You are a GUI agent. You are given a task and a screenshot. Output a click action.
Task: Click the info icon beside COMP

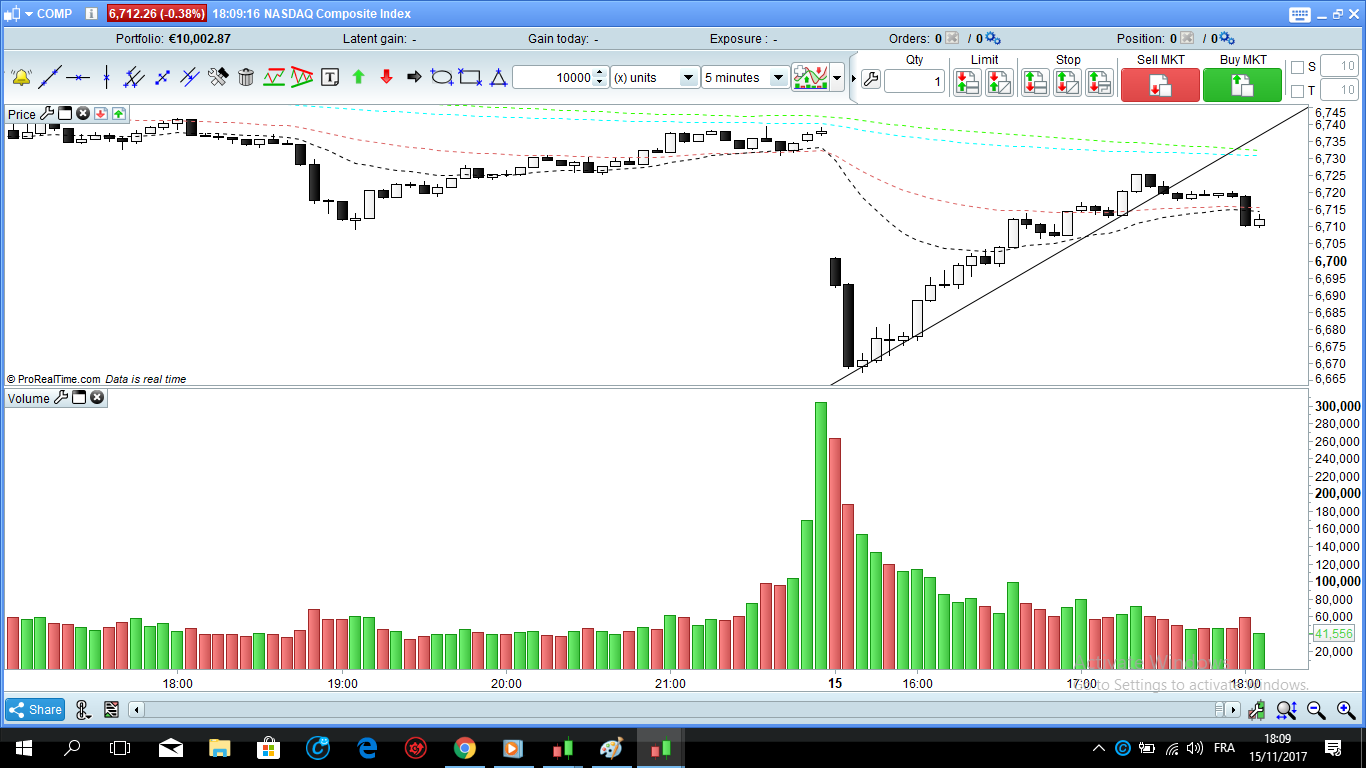[90, 14]
